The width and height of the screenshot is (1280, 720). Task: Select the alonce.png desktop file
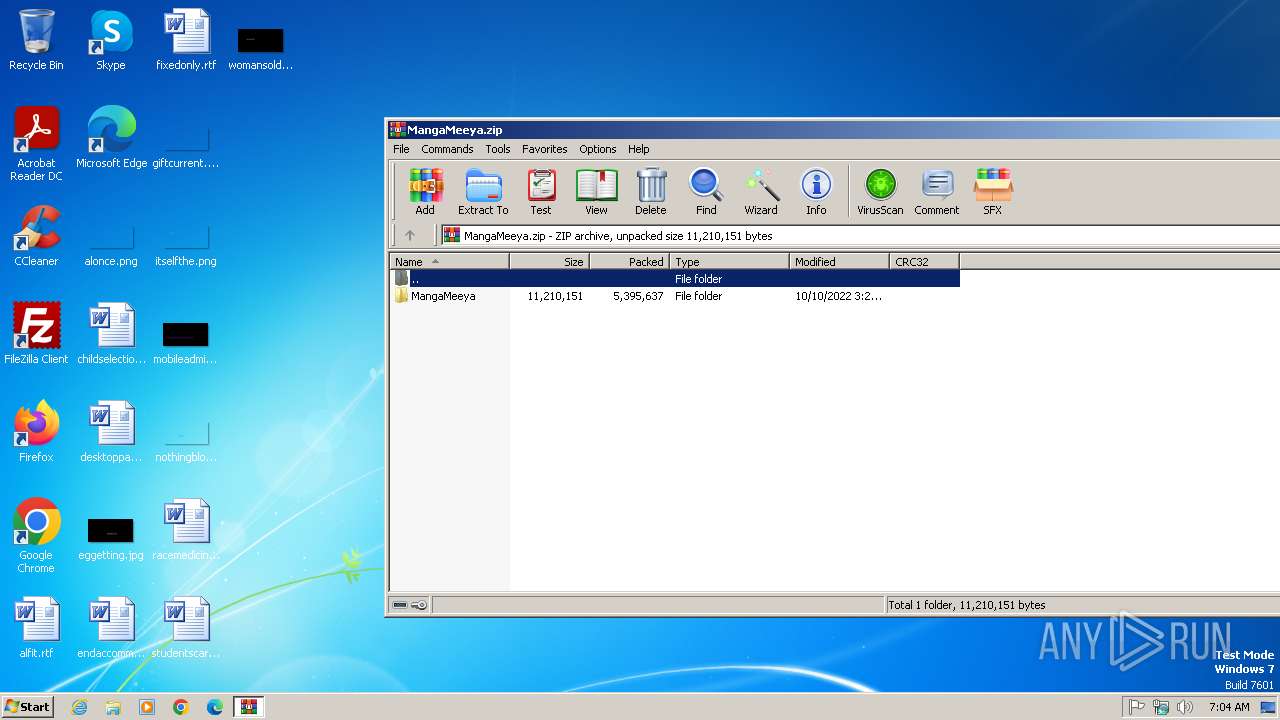(x=111, y=246)
